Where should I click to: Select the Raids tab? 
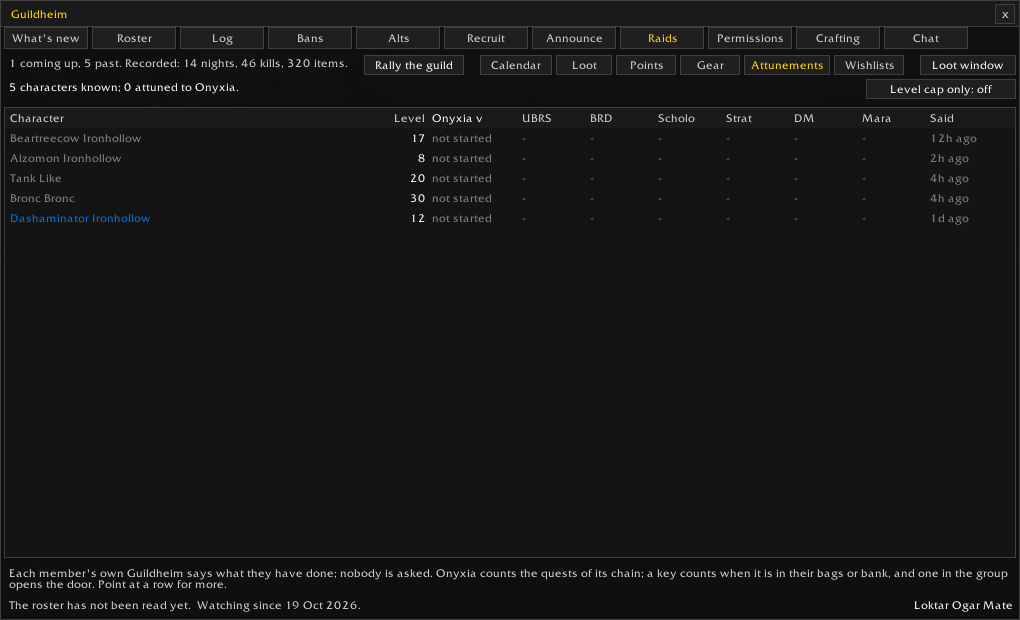pos(662,38)
